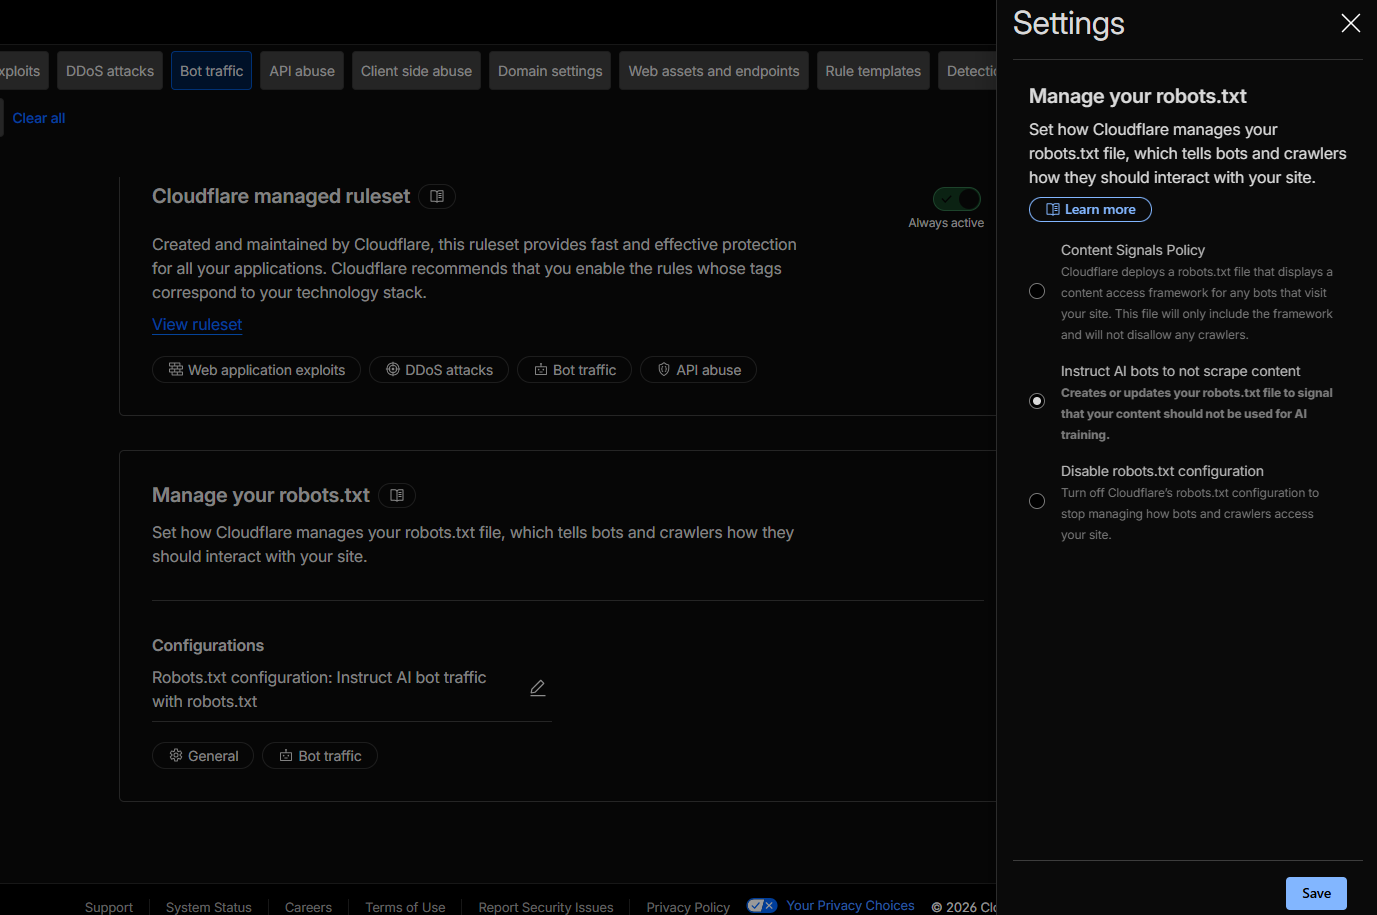Select Disable robots.txt configuration option
The height and width of the screenshot is (915, 1377).
point(1037,501)
